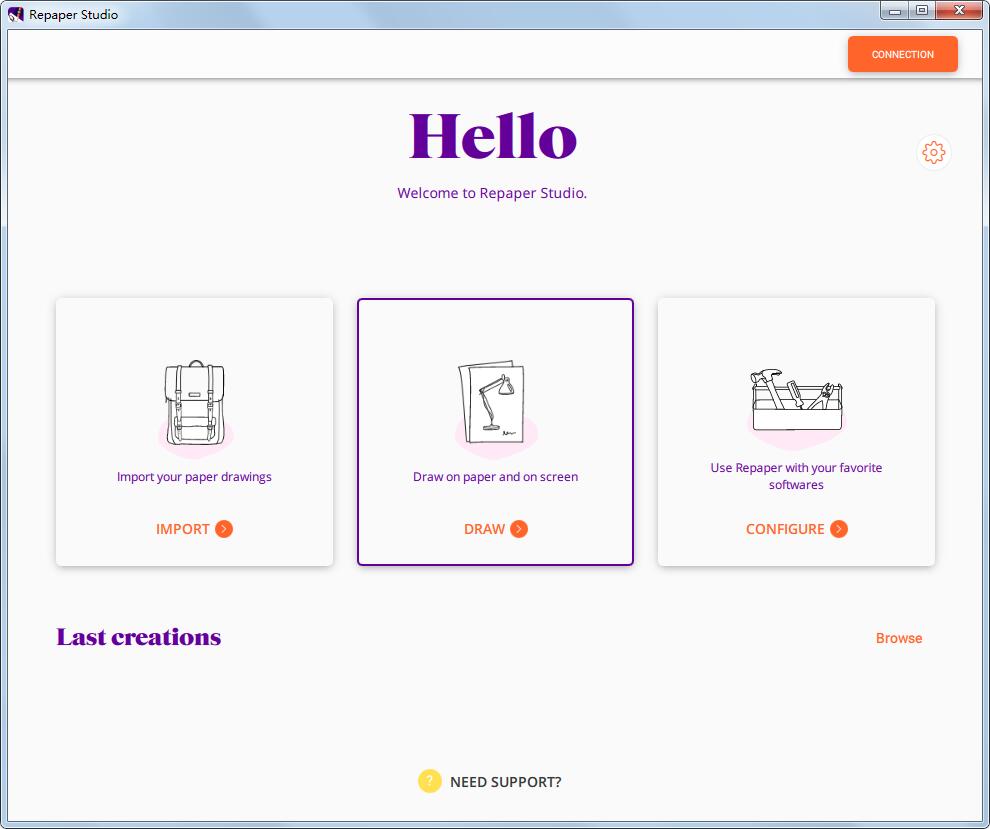
Task: Maximize the Repaper Studio window
Action: click(922, 11)
